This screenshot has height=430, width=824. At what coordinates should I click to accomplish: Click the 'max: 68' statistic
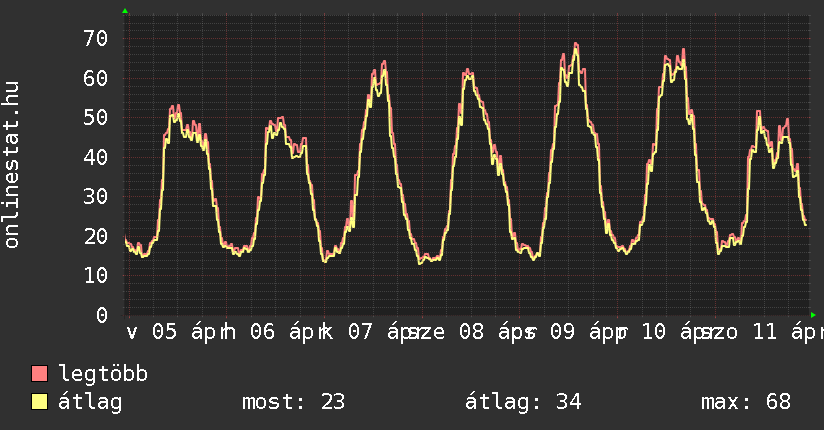click(745, 402)
